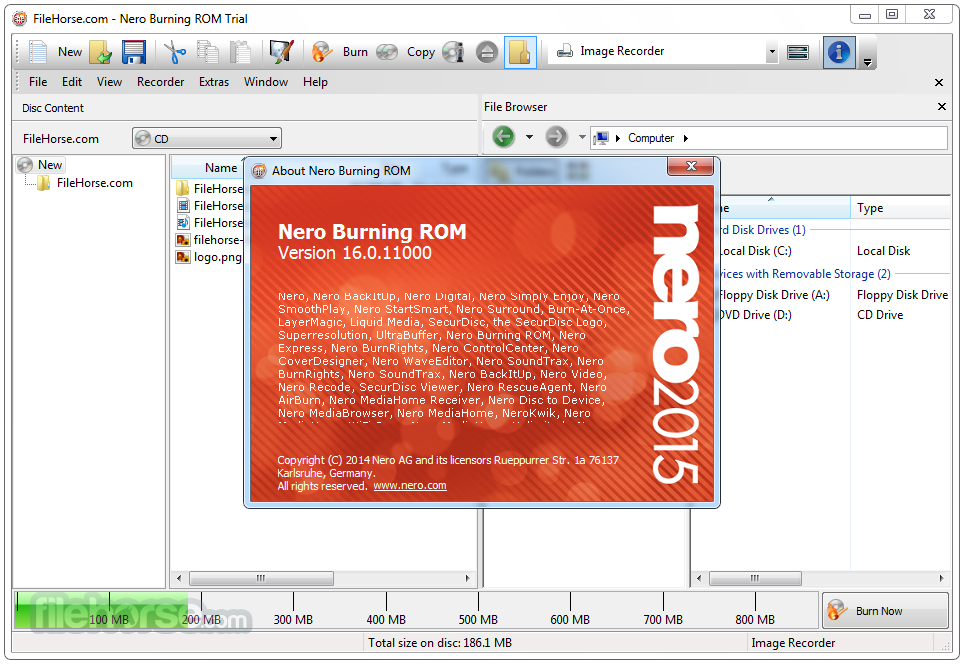Screen dimensions: 964x664
Task: Expand the Computer breadcrumb arrow
Action: point(686,136)
